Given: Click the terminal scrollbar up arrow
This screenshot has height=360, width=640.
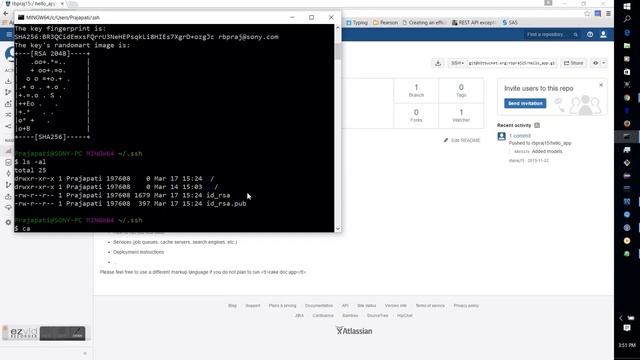Looking at the screenshot, I should pos(338,28).
